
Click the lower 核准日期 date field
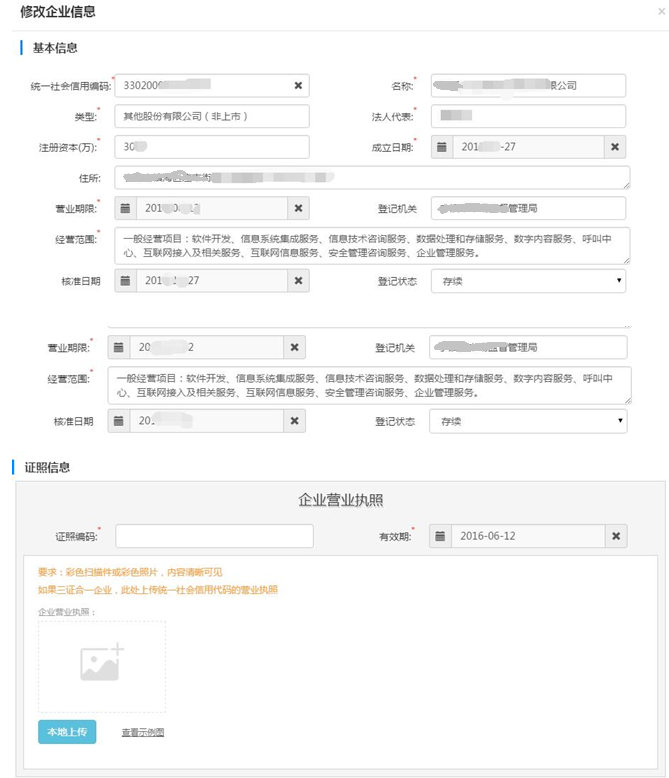pos(206,421)
